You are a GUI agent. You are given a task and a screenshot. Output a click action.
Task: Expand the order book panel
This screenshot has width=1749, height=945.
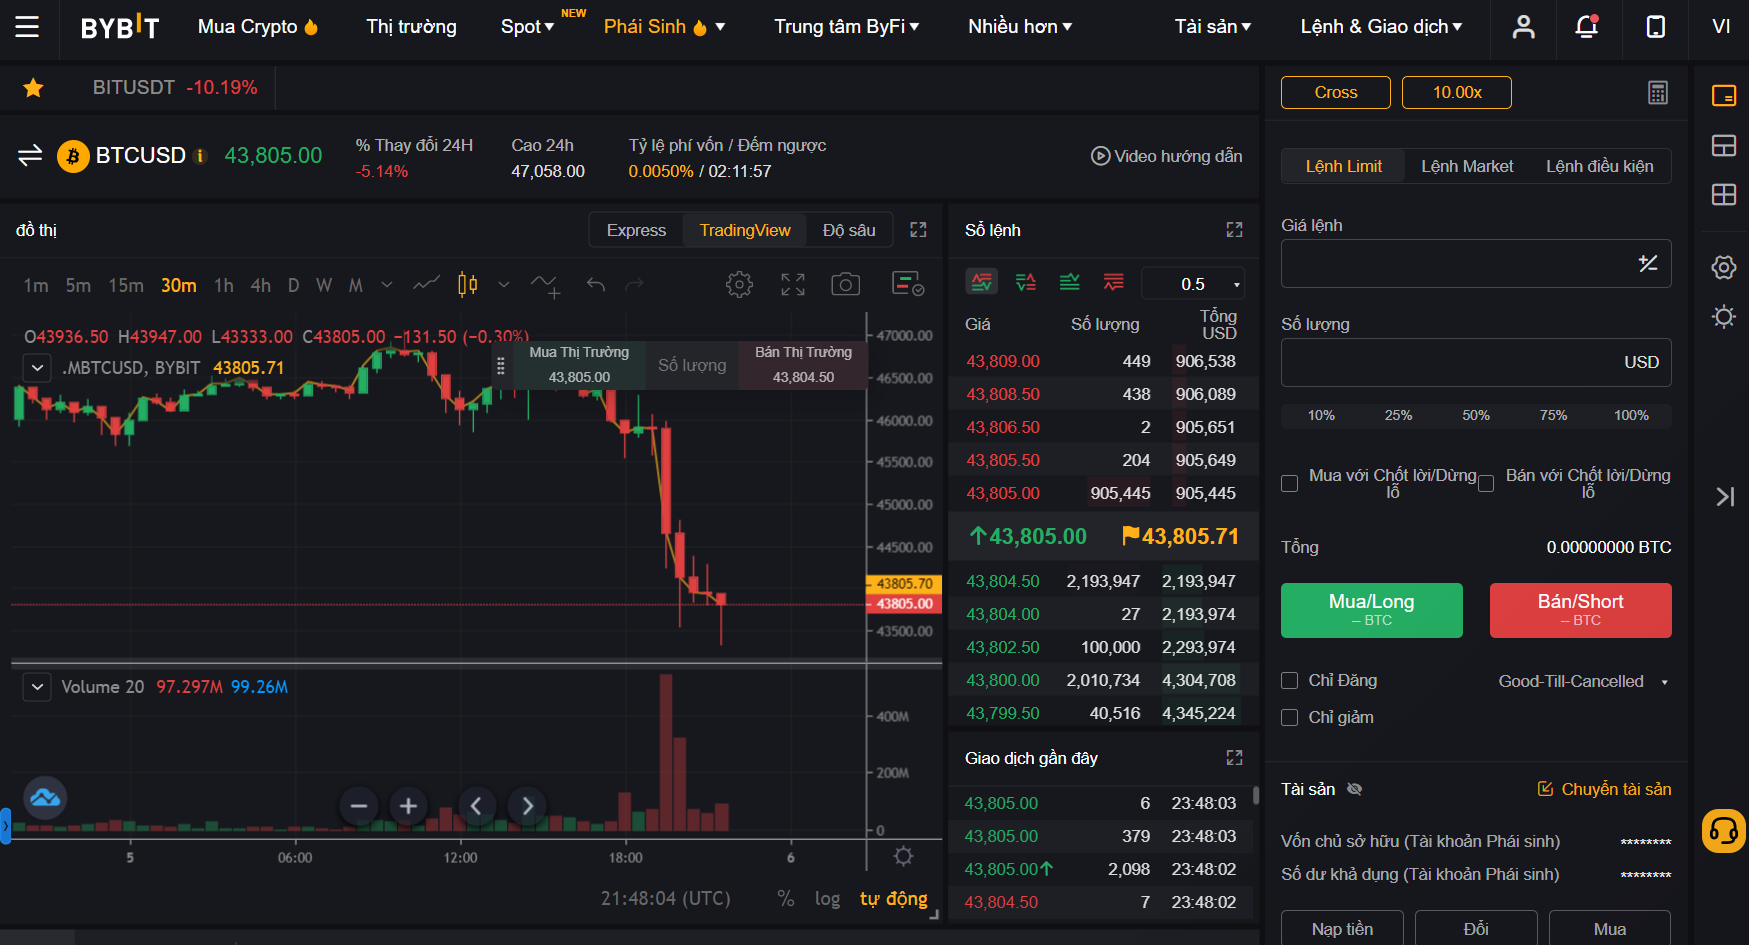[x=1234, y=230]
